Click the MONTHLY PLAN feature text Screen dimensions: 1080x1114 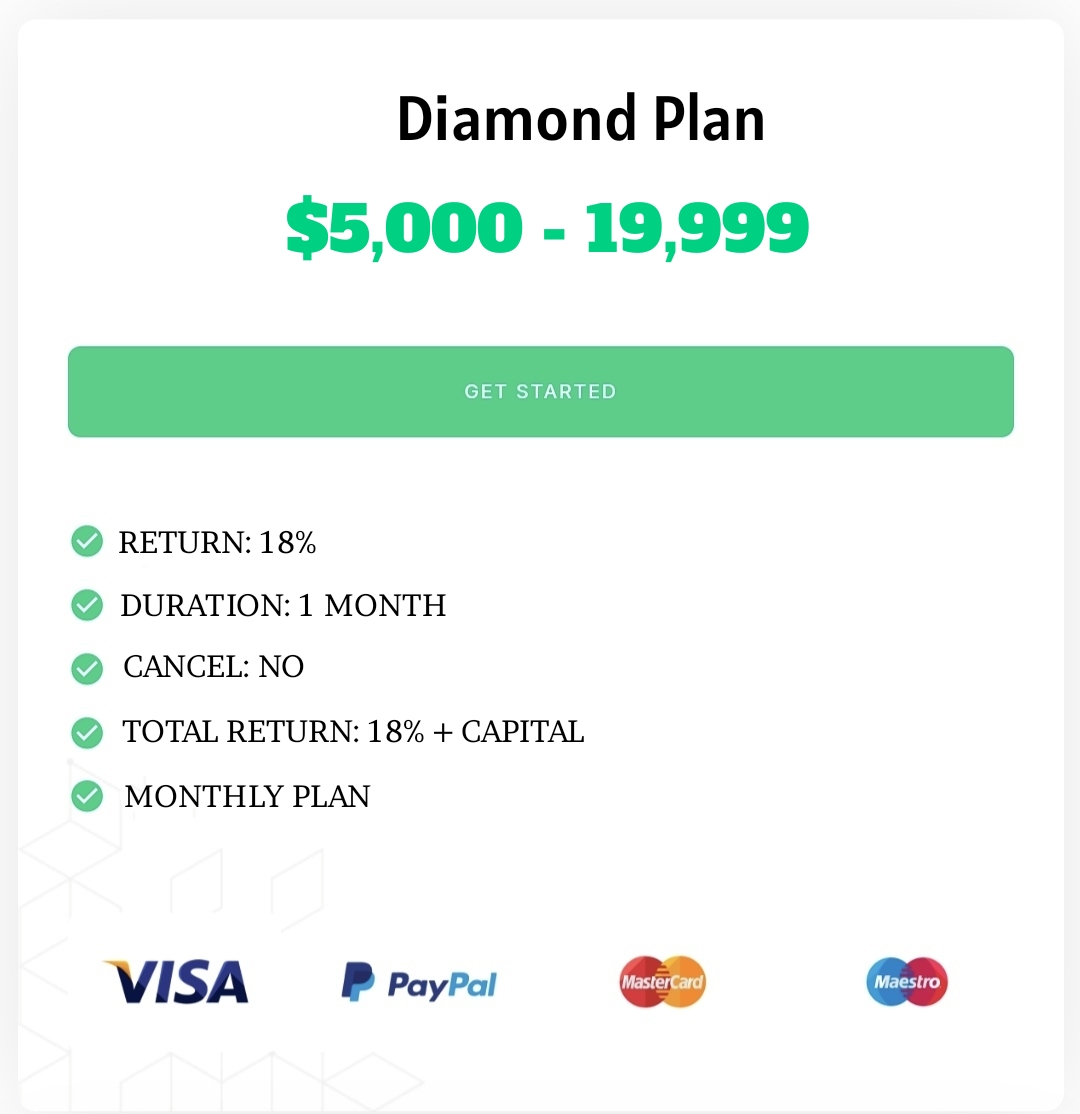pos(247,797)
